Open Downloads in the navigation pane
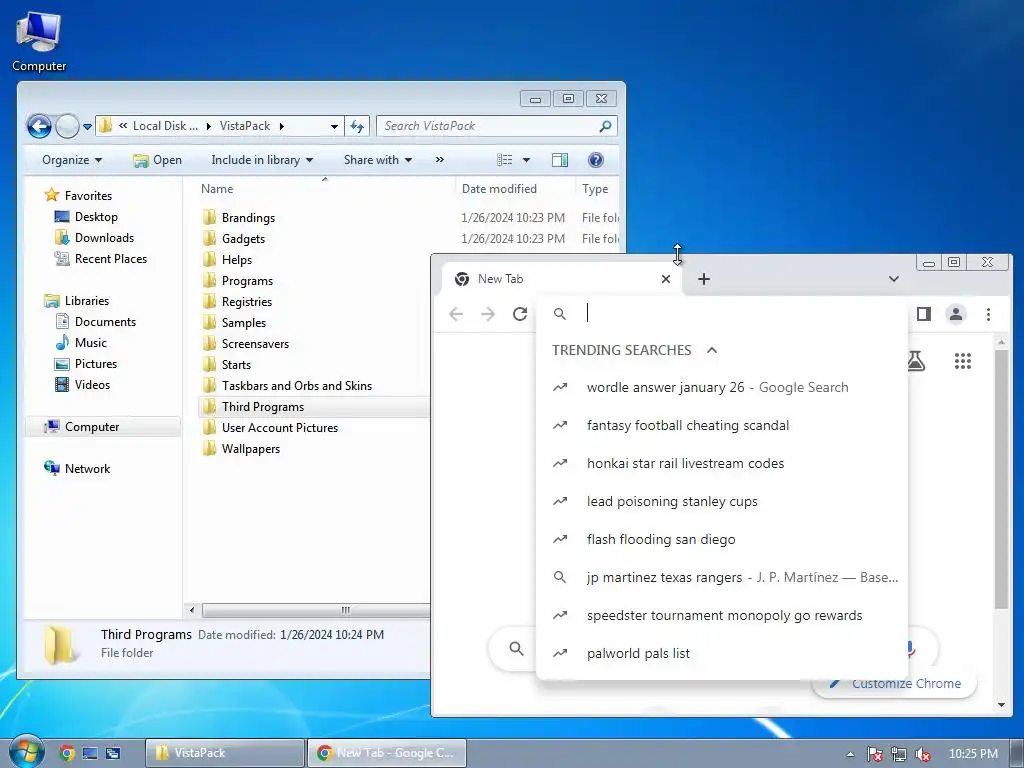 pos(94,238)
